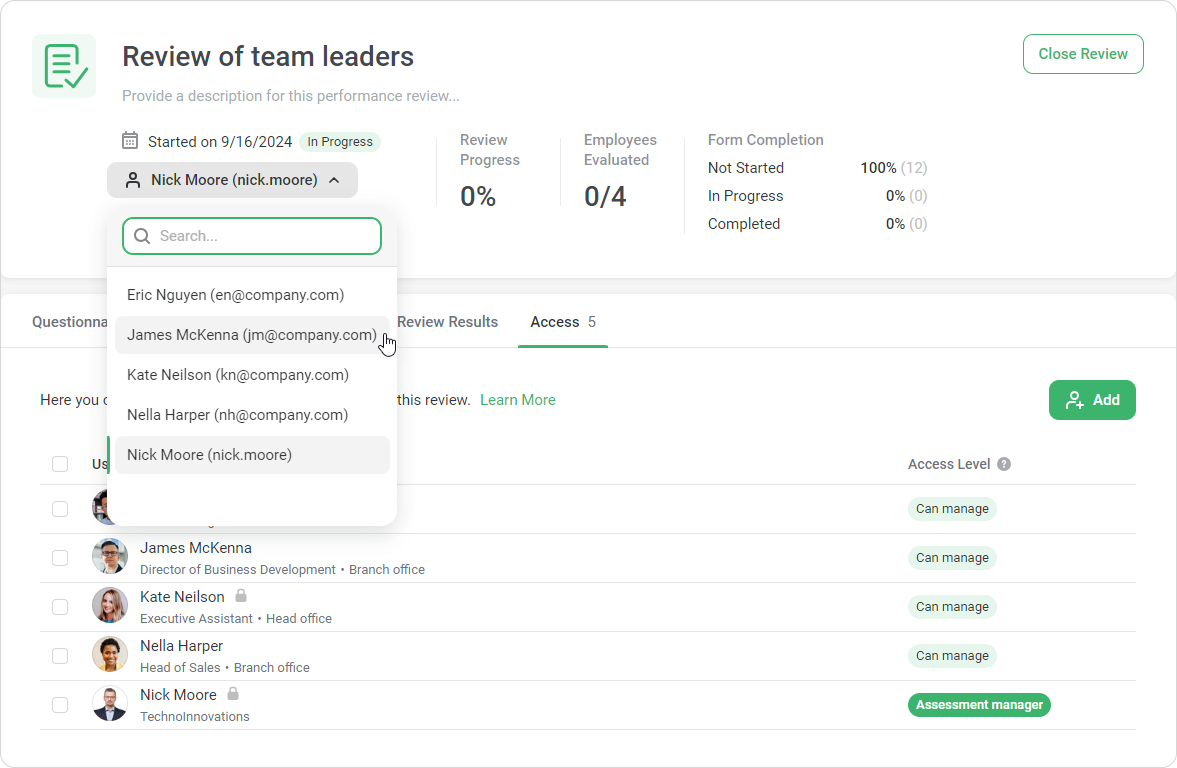Follow the Learn More link
The width and height of the screenshot is (1177, 768).
[517, 400]
